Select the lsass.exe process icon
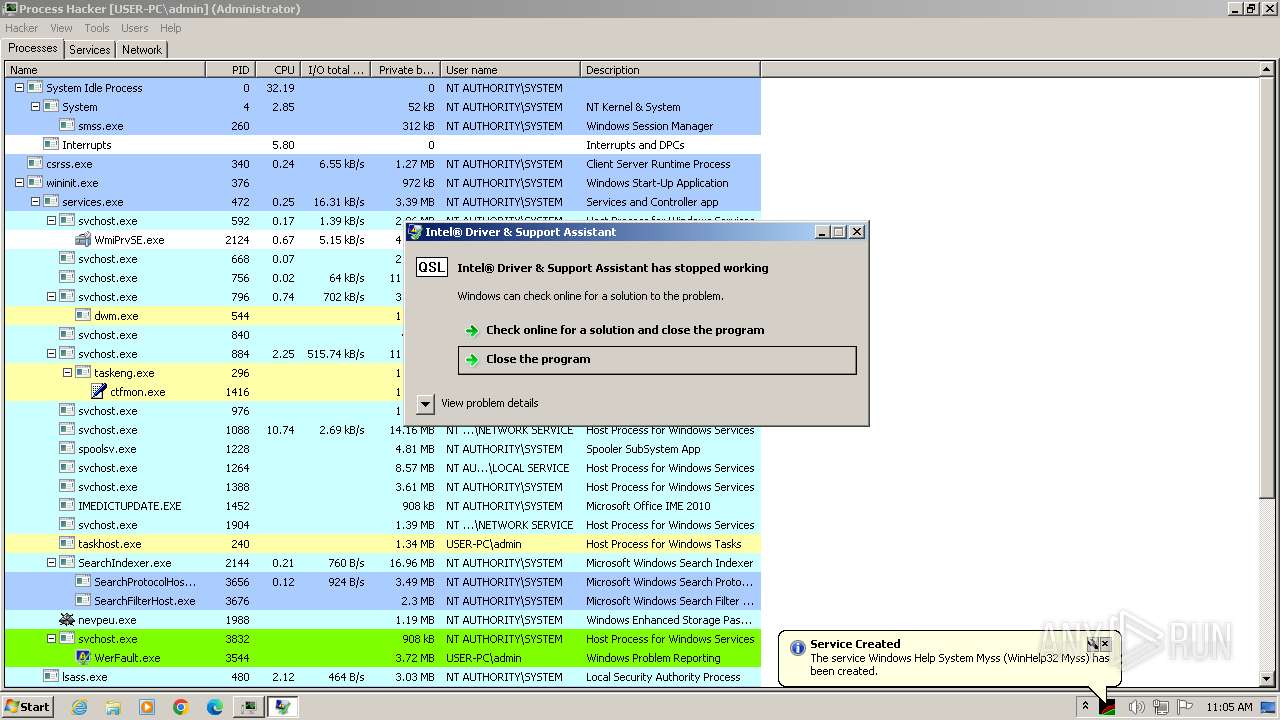Screen dimensions: 1280x720 click(x=51, y=677)
